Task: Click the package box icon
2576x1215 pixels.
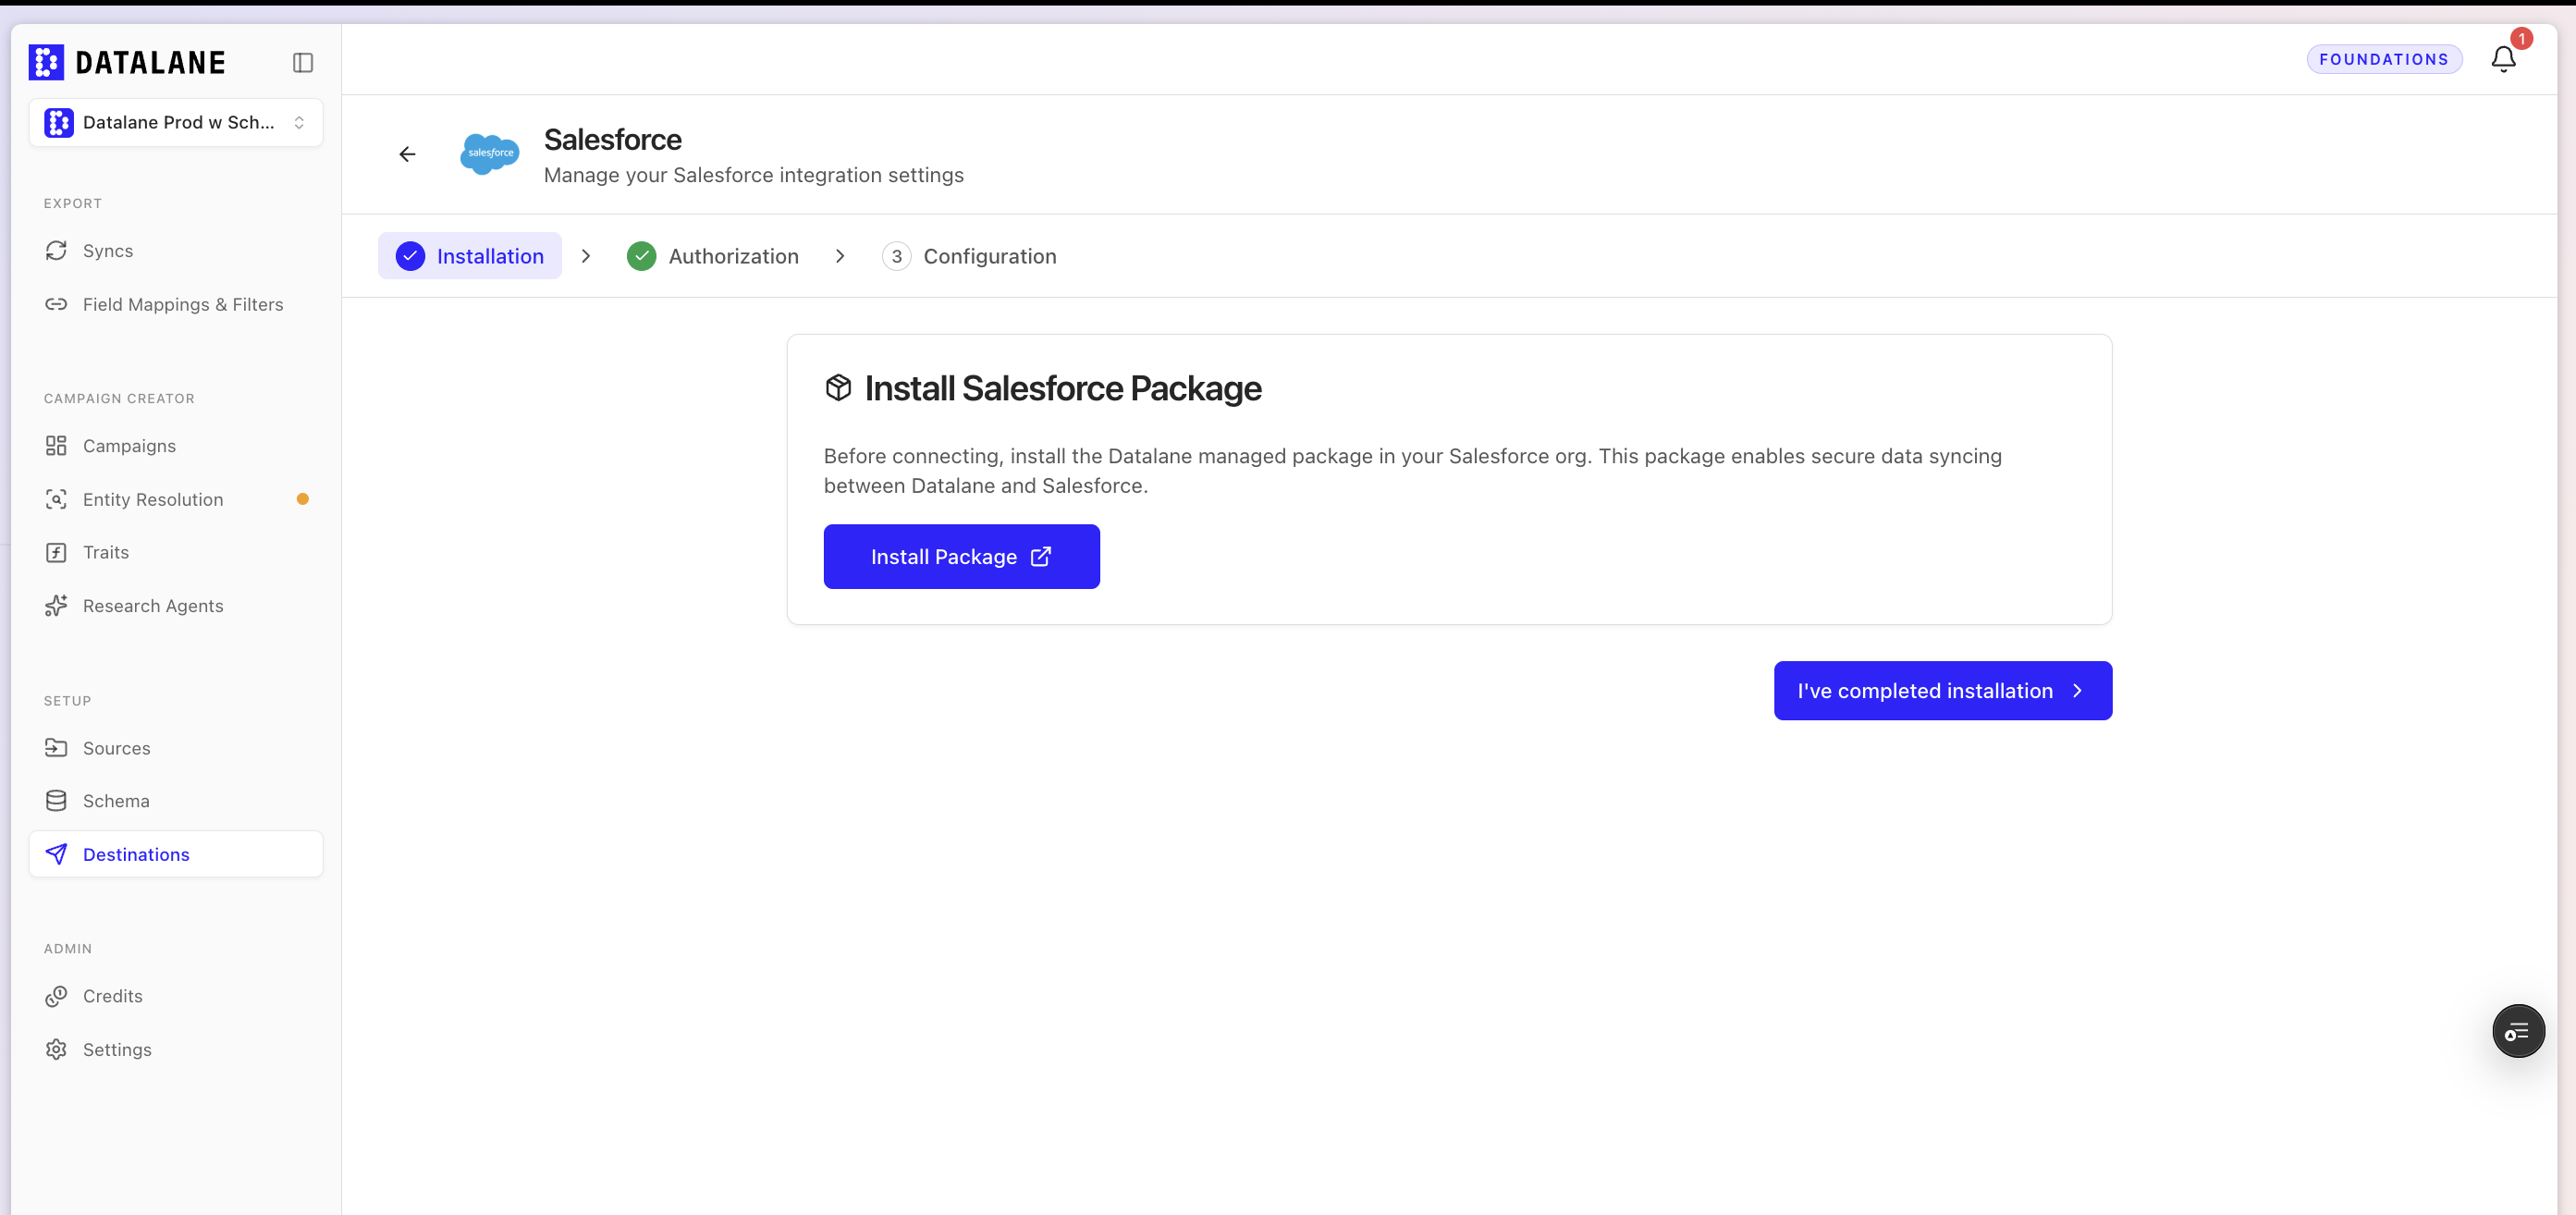Action: point(838,387)
